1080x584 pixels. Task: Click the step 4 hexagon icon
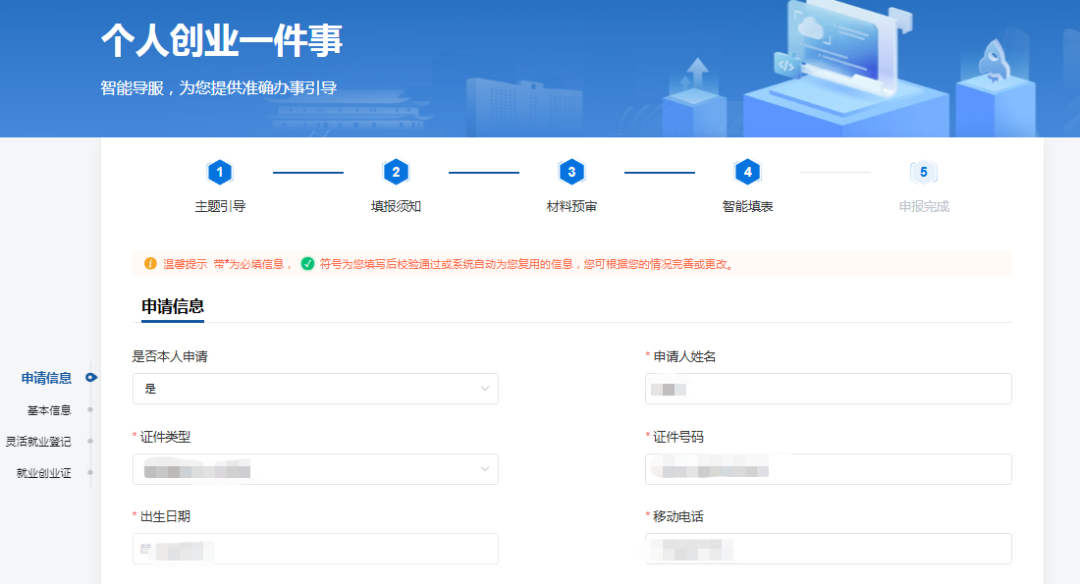click(747, 172)
